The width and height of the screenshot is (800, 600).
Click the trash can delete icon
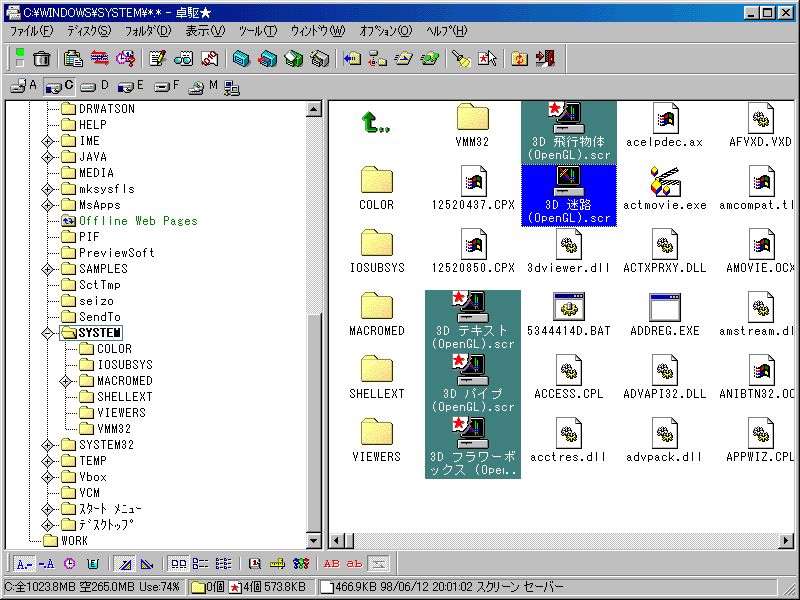[x=42, y=59]
